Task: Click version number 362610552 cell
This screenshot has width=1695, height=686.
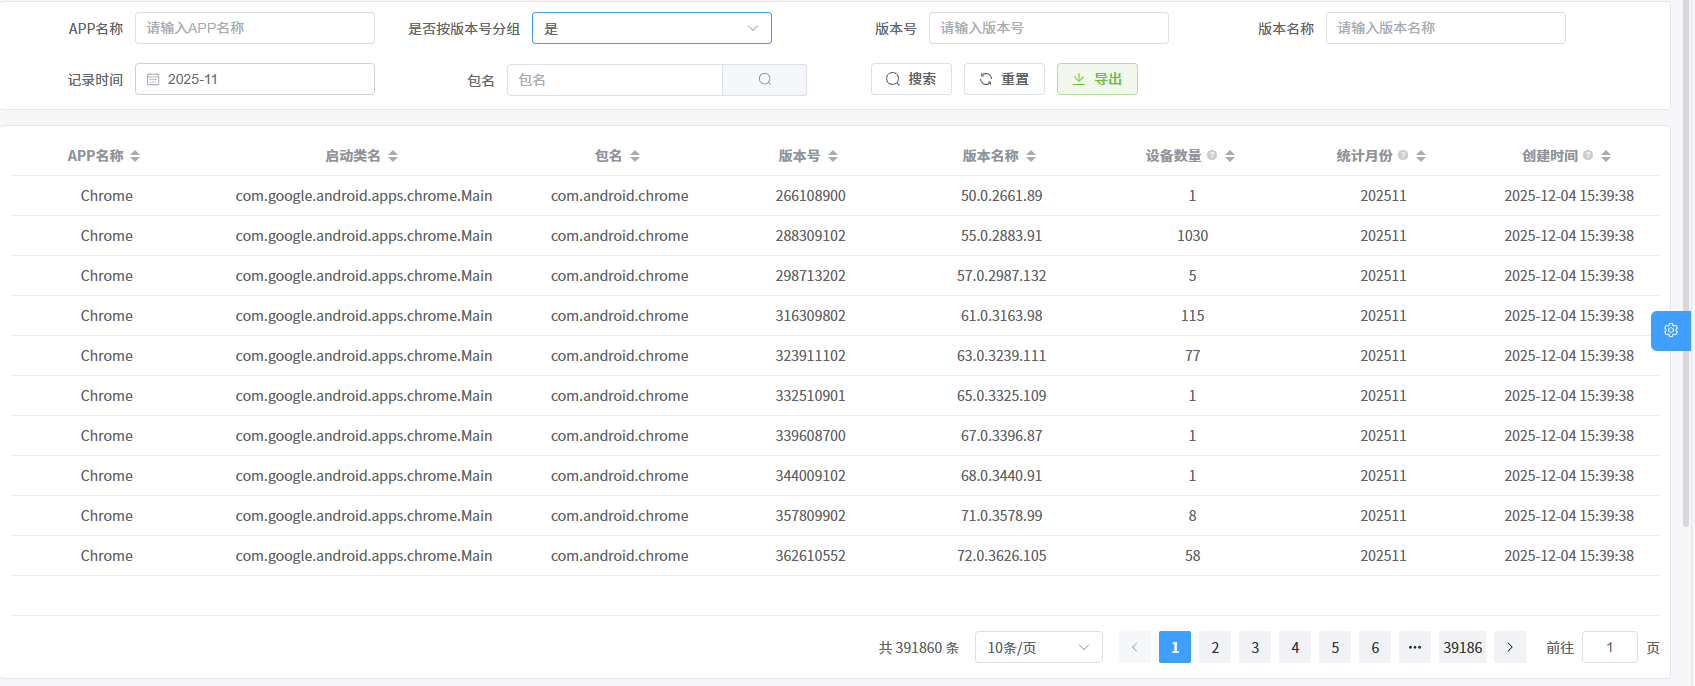Action: (811, 556)
